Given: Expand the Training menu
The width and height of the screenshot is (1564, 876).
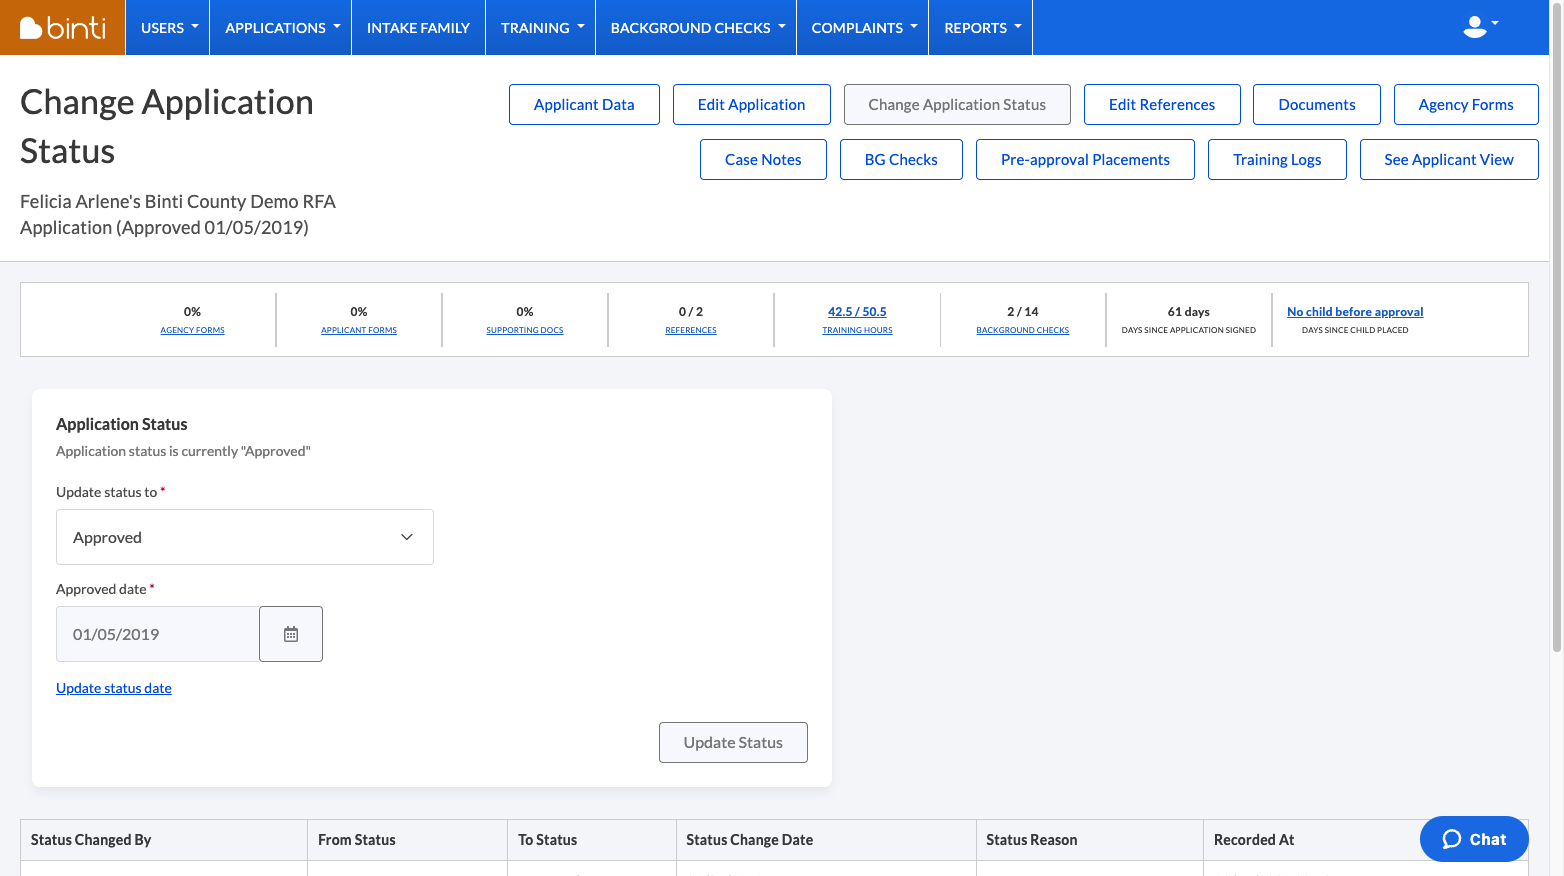Looking at the screenshot, I should (x=543, y=28).
